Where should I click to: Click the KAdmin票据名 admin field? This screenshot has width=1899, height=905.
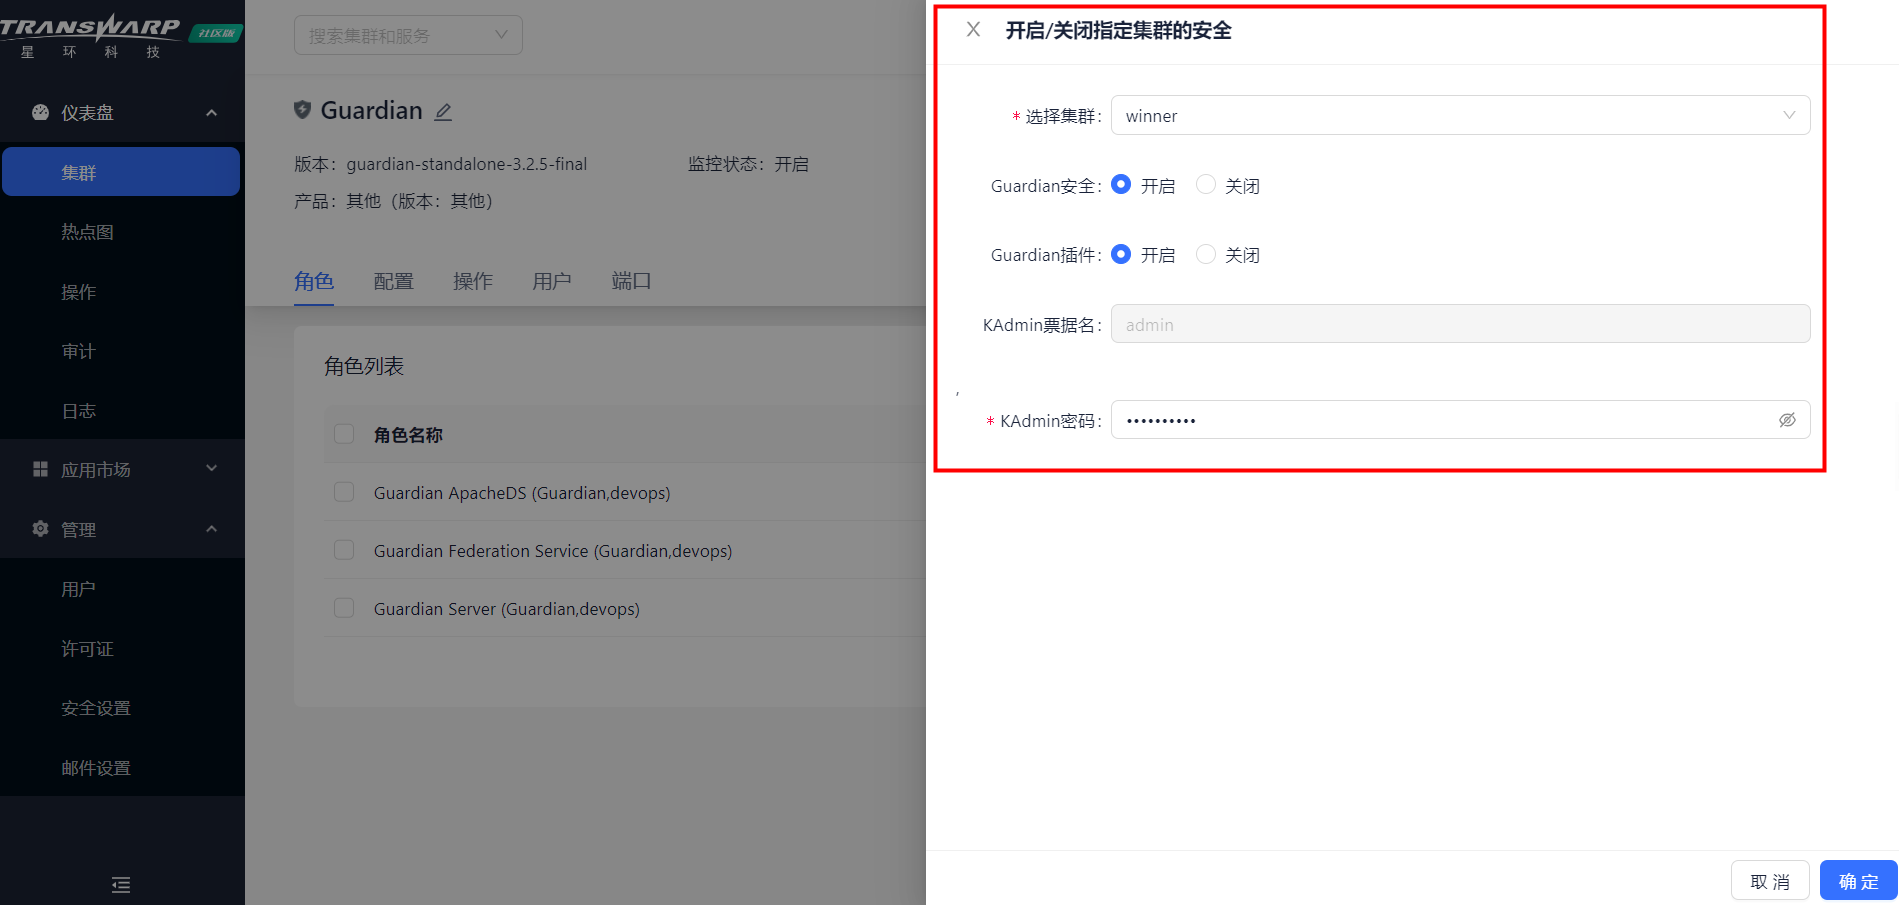[x=1460, y=324]
